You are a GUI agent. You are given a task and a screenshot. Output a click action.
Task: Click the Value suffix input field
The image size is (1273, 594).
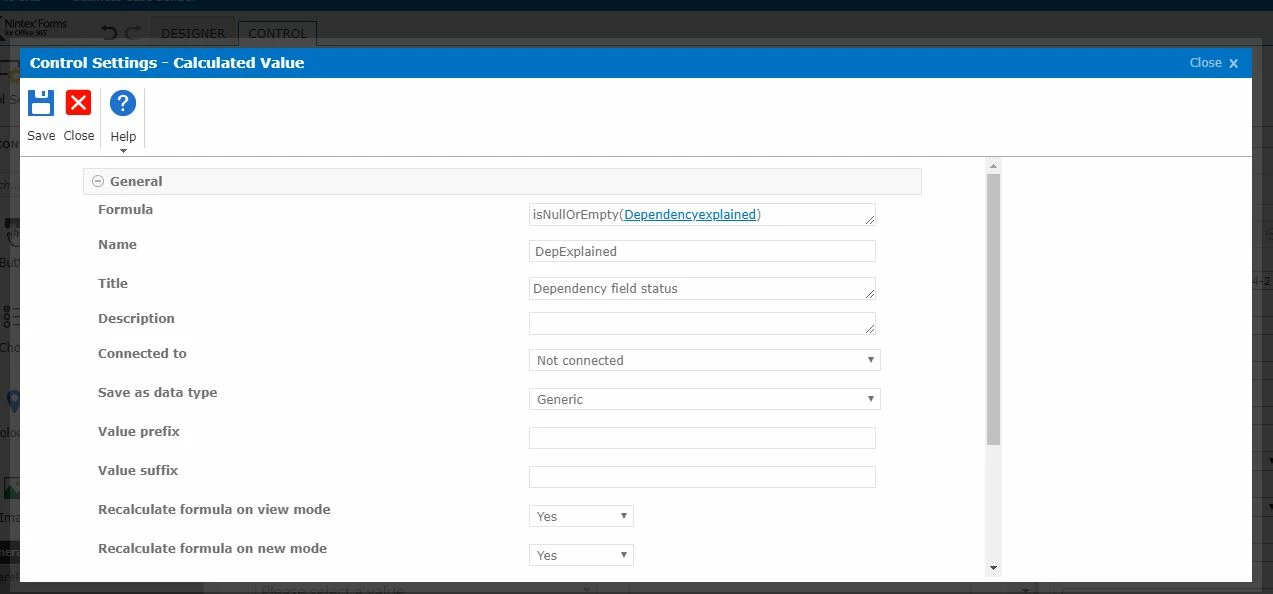click(x=702, y=477)
